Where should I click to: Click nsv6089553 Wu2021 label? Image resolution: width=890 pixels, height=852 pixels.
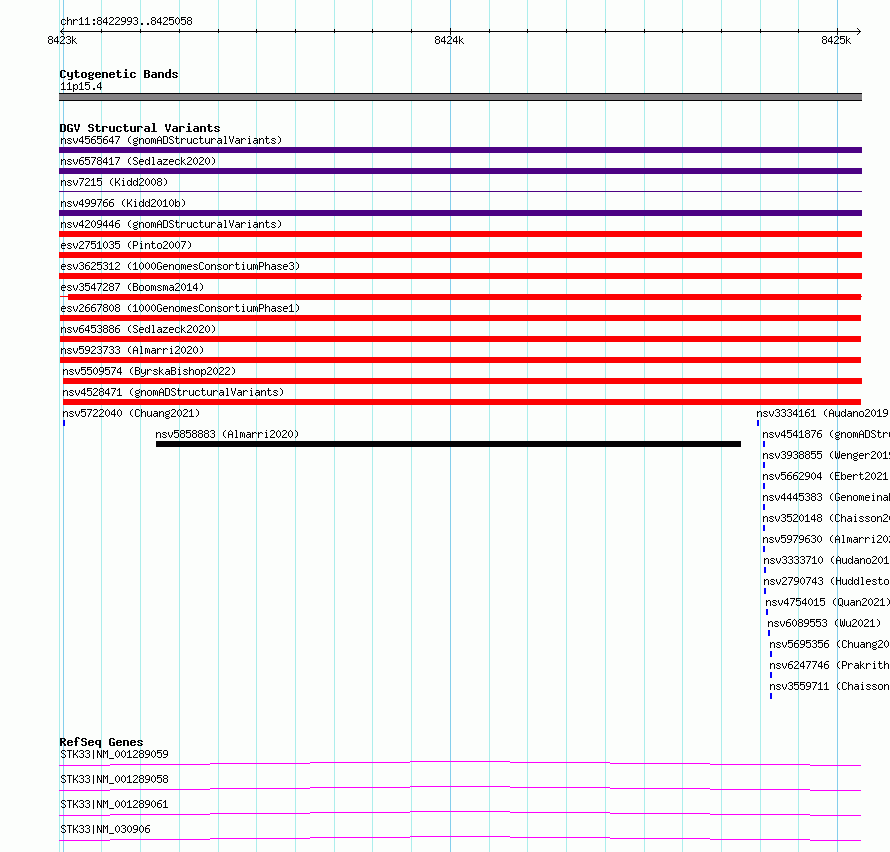point(824,623)
